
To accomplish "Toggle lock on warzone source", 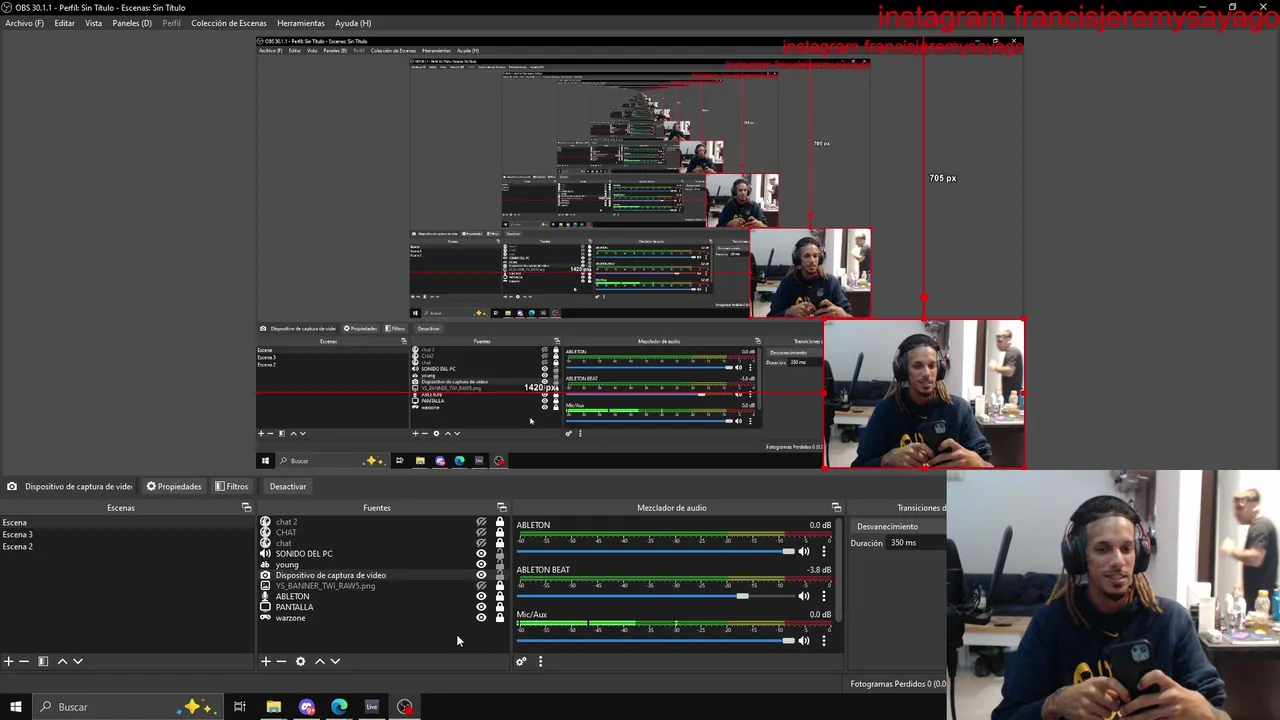I will click(500, 618).
